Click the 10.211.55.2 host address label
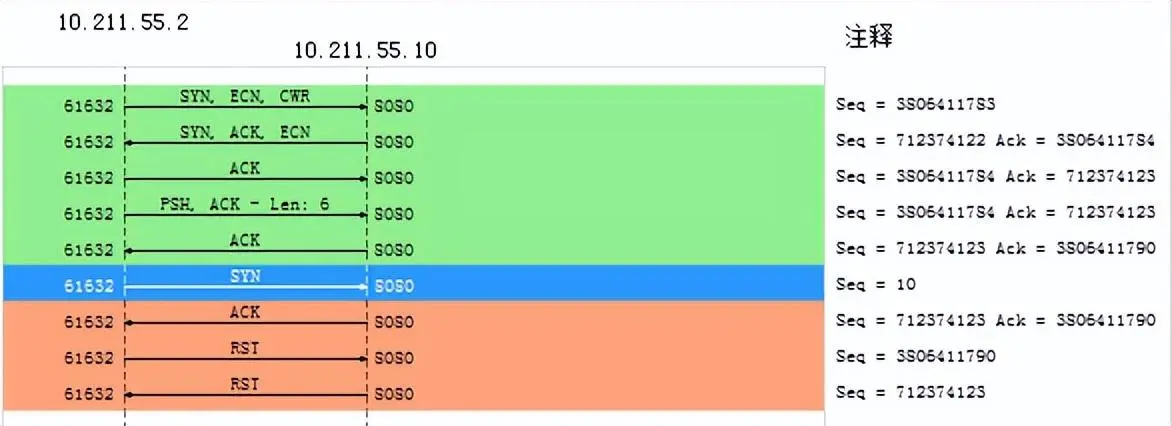1172x426 pixels. tap(124, 23)
